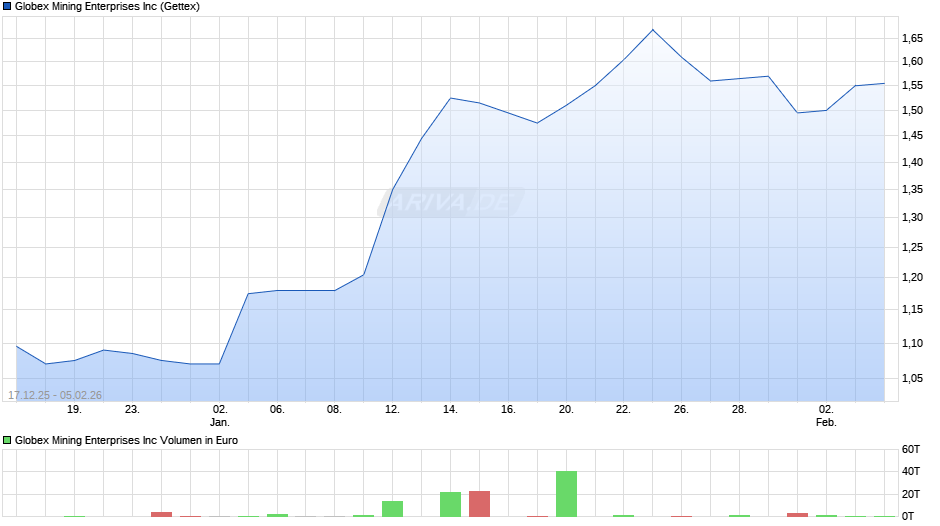
Task: Click the price axis label 1,20
Action: click(x=912, y=277)
